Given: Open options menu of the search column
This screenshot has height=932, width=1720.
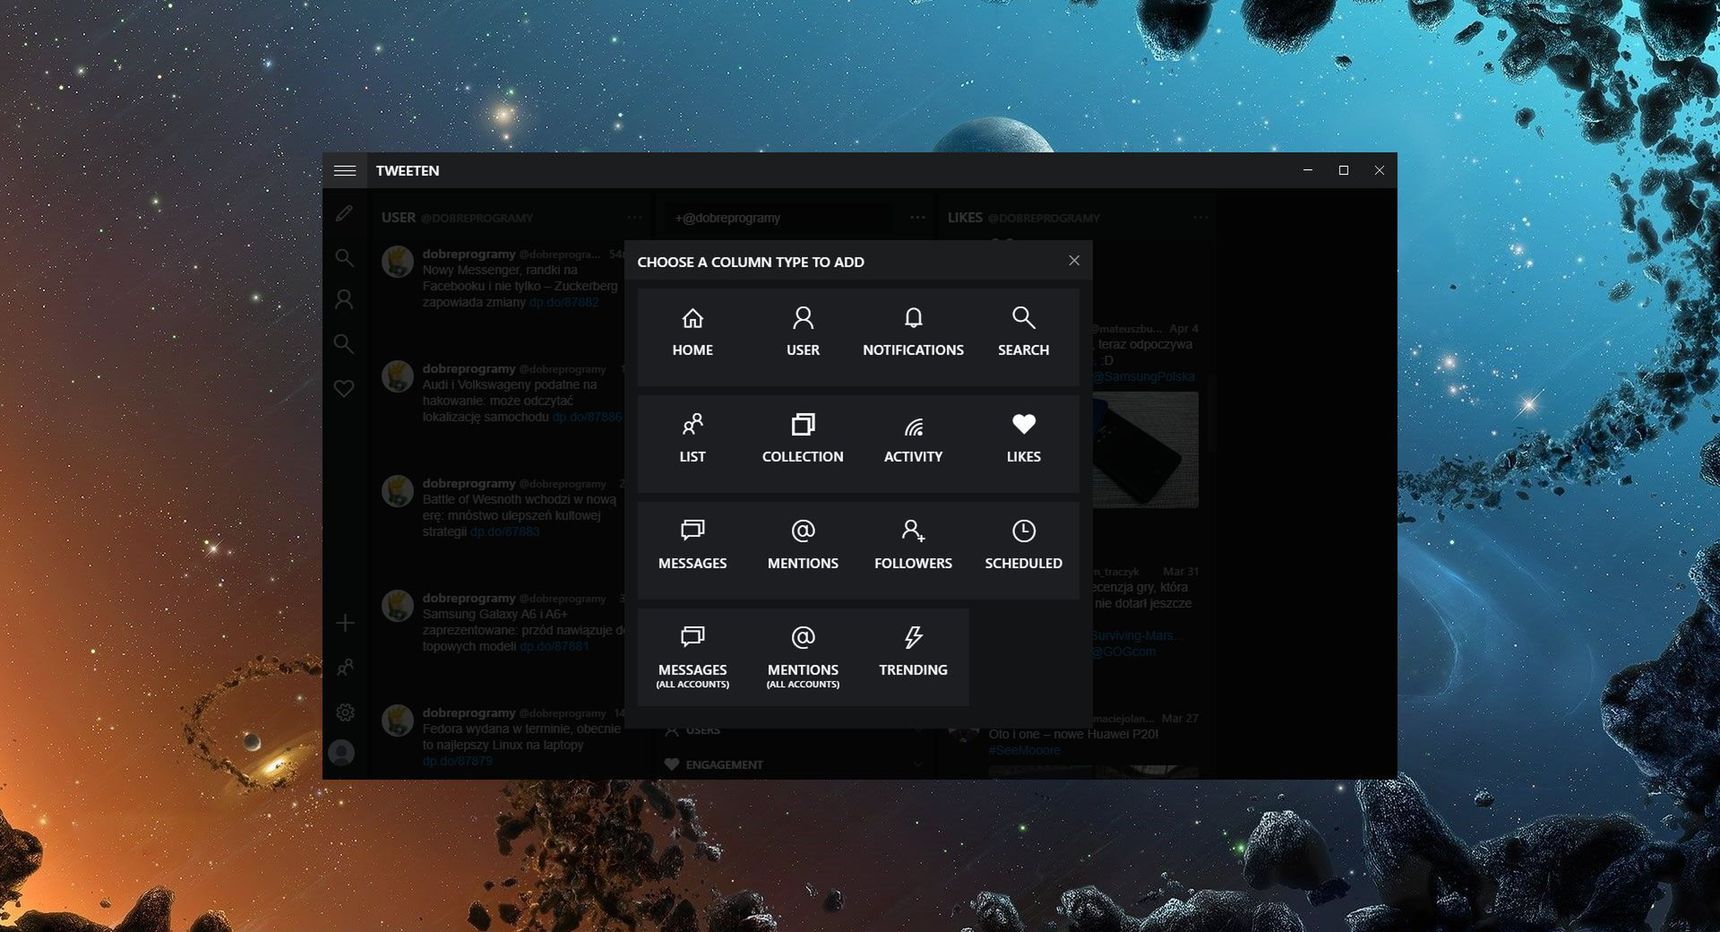Looking at the screenshot, I should [x=918, y=217].
